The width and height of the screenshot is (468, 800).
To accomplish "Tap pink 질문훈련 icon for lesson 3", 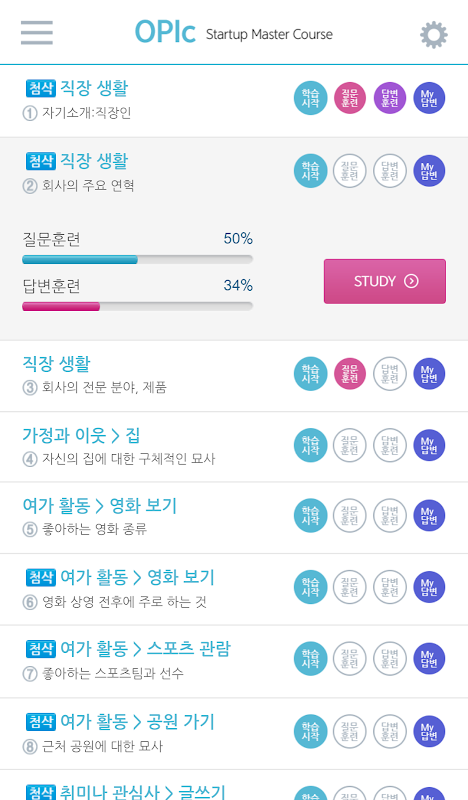I will (350, 374).
